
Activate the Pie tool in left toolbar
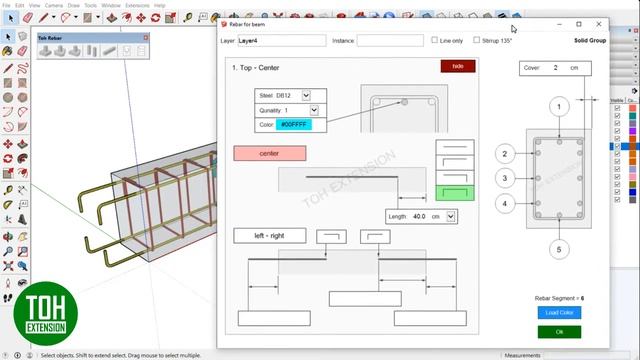[22, 127]
